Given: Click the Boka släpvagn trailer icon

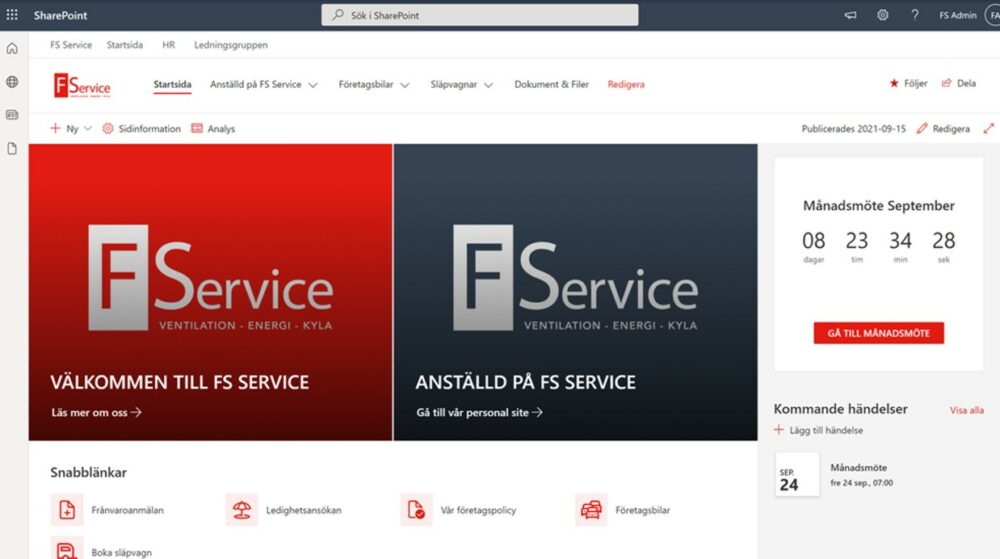Looking at the screenshot, I should coord(67,548).
